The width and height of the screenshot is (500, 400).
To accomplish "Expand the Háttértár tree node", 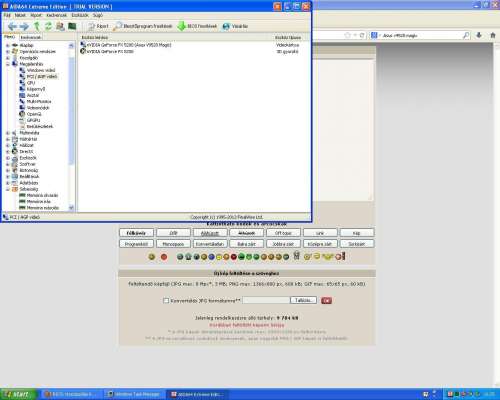I will tap(8, 139).
